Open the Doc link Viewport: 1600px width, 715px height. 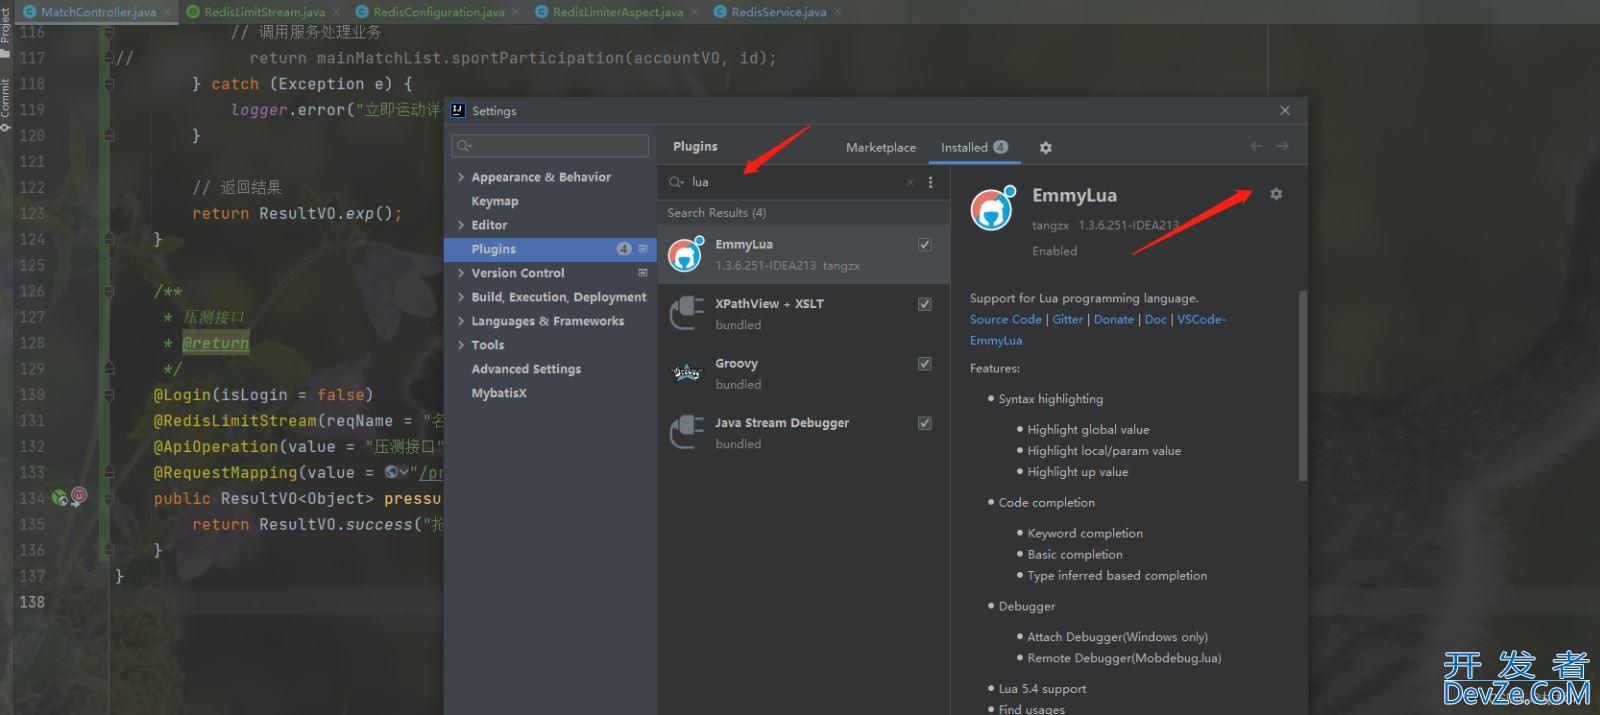[1155, 319]
